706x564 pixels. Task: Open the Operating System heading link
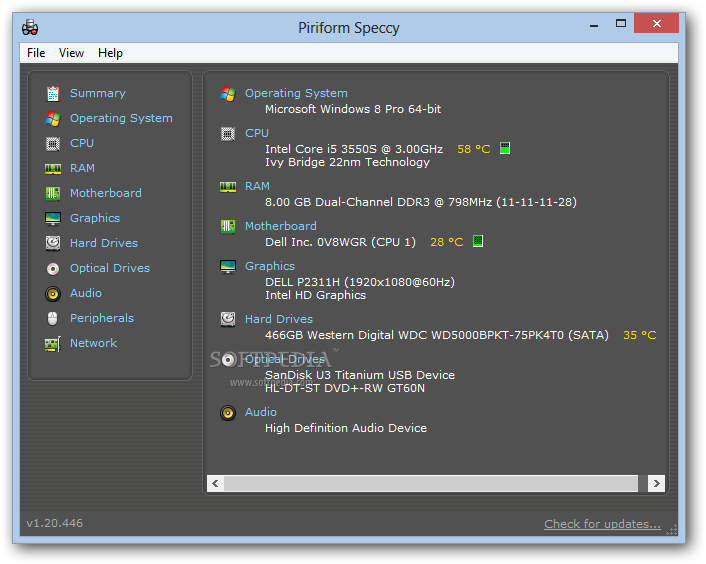pos(296,93)
